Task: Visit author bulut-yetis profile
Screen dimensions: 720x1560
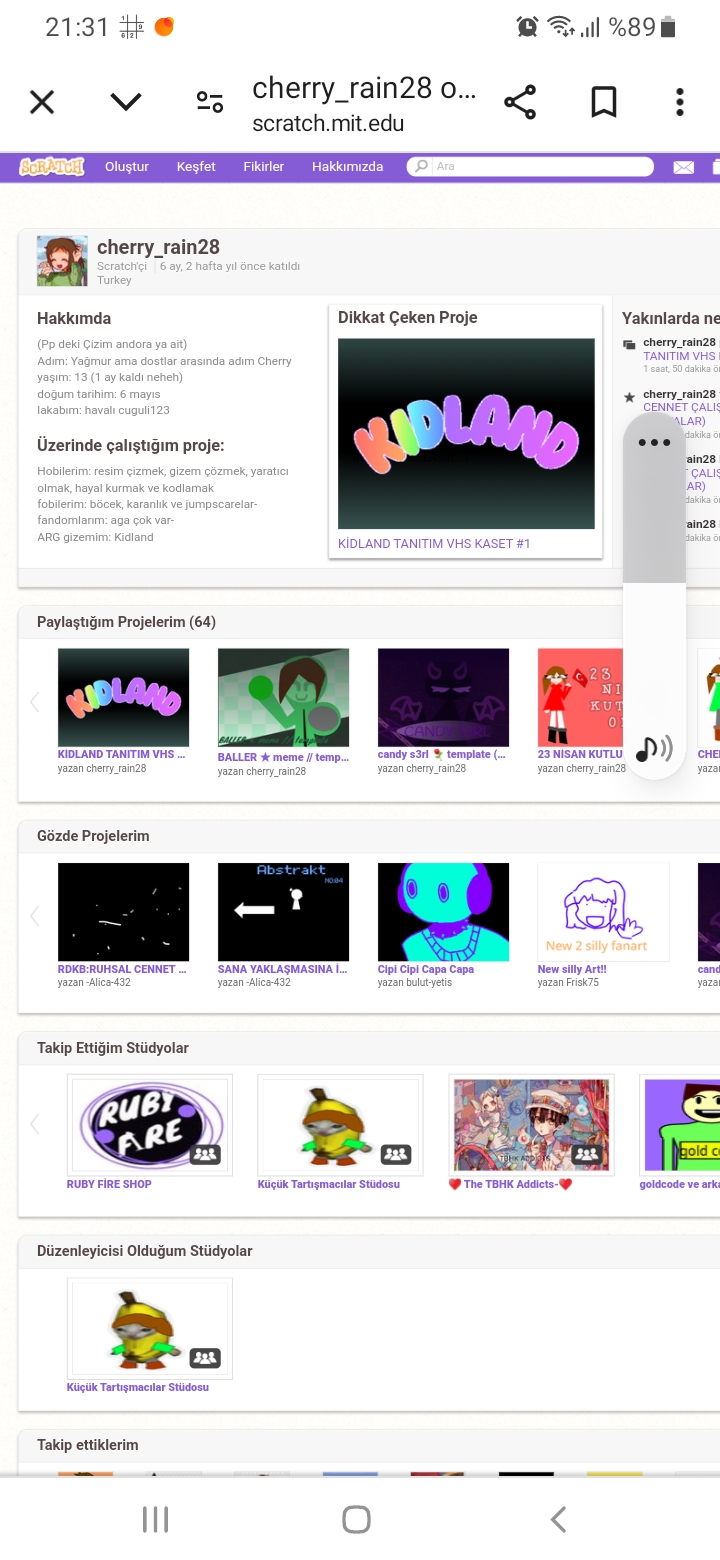Action: [x=429, y=983]
